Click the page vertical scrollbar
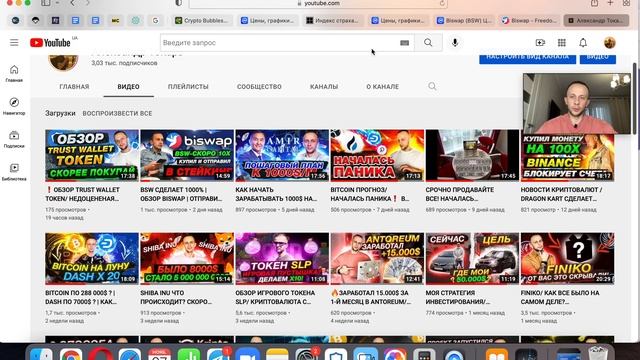Image resolution: width=640 pixels, height=360 pixels. coord(634,98)
